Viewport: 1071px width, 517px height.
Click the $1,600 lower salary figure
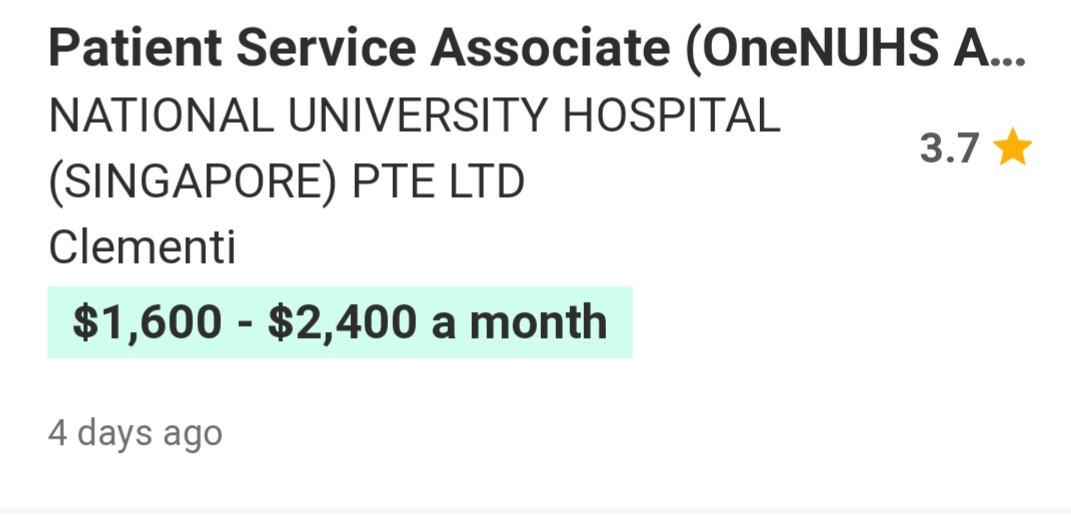(x=147, y=322)
